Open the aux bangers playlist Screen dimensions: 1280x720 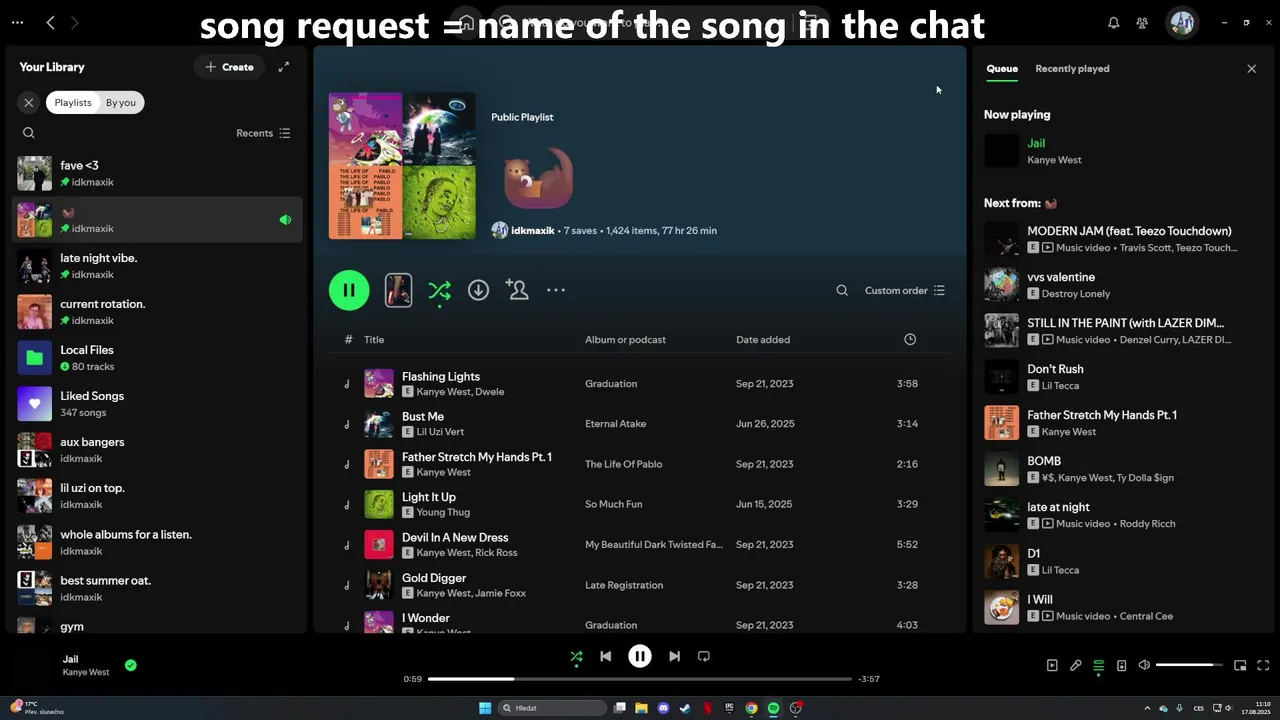(x=156, y=449)
